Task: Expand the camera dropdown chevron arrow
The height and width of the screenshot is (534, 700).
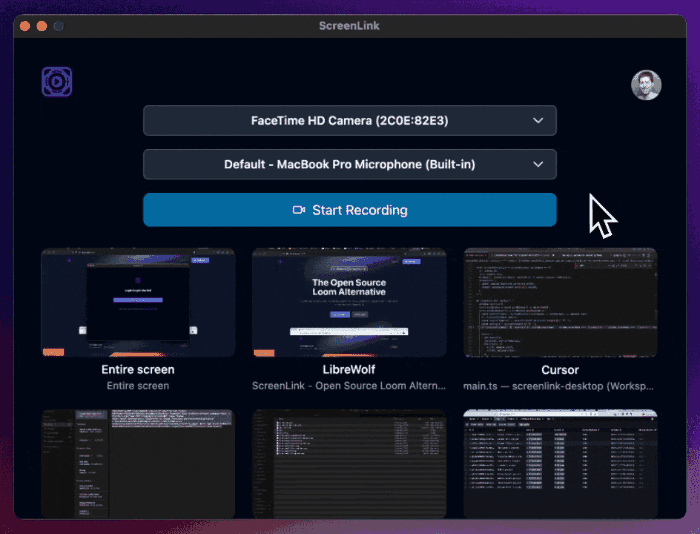Action: click(538, 121)
